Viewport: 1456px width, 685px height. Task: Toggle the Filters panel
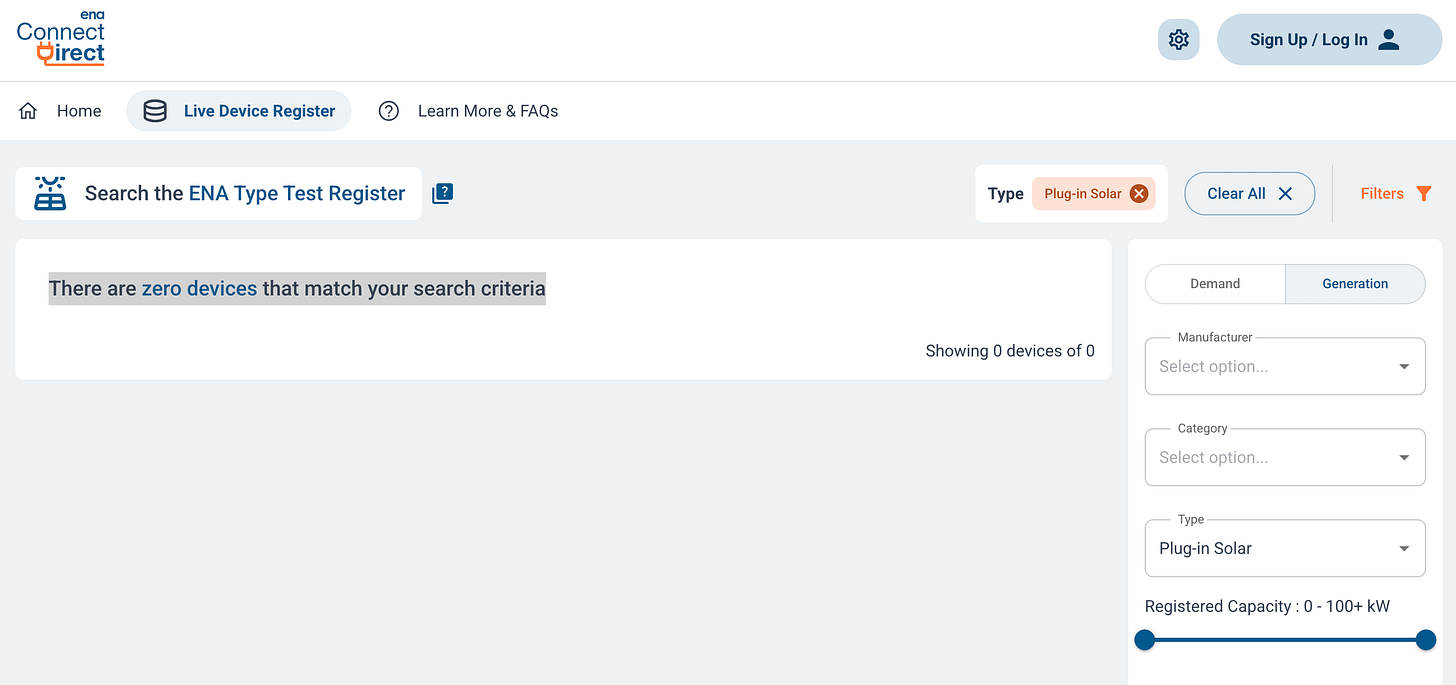click(1396, 194)
